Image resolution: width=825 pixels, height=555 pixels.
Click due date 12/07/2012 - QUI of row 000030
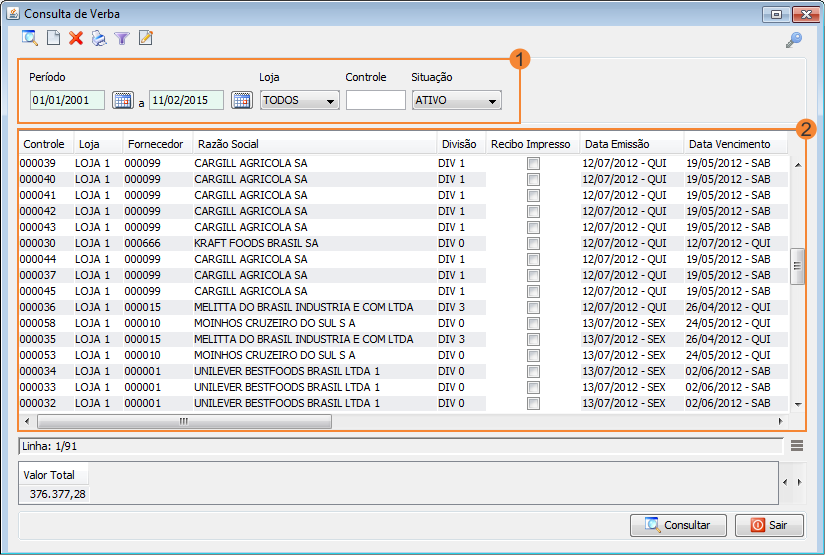pyautogui.click(x=728, y=244)
